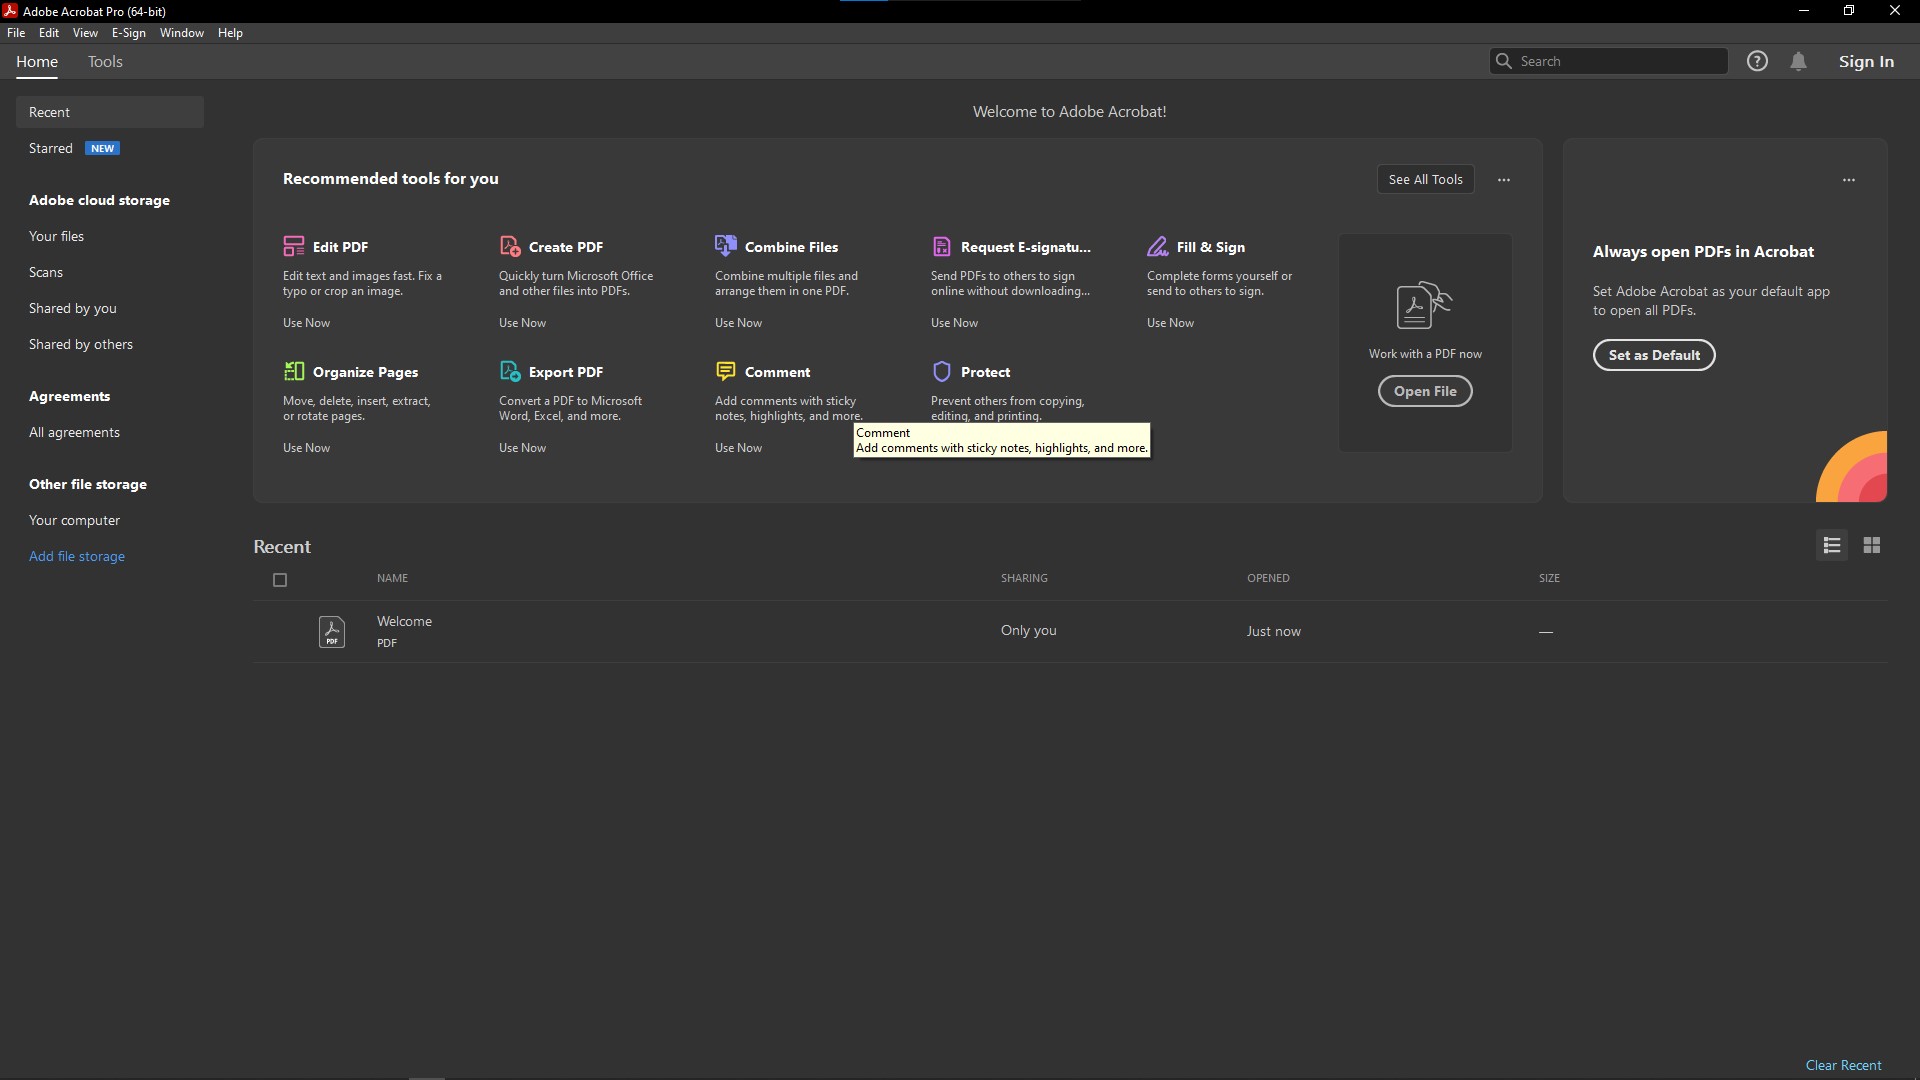1920x1080 pixels.
Task: Open the notifications bell icon
Action: 1798,61
